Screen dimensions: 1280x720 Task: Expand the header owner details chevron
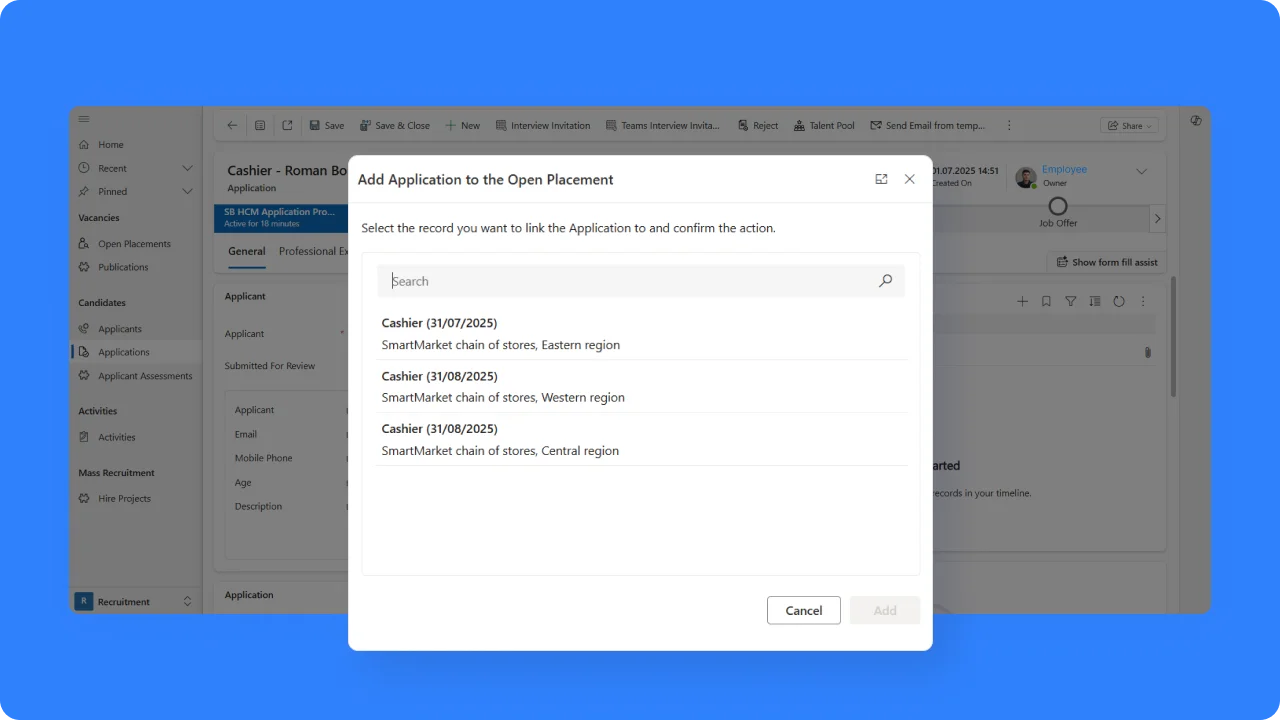[x=1141, y=172]
